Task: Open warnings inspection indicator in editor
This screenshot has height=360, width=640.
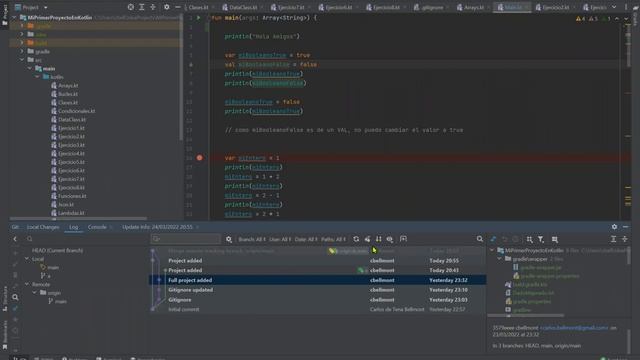Action: click(x=593, y=19)
